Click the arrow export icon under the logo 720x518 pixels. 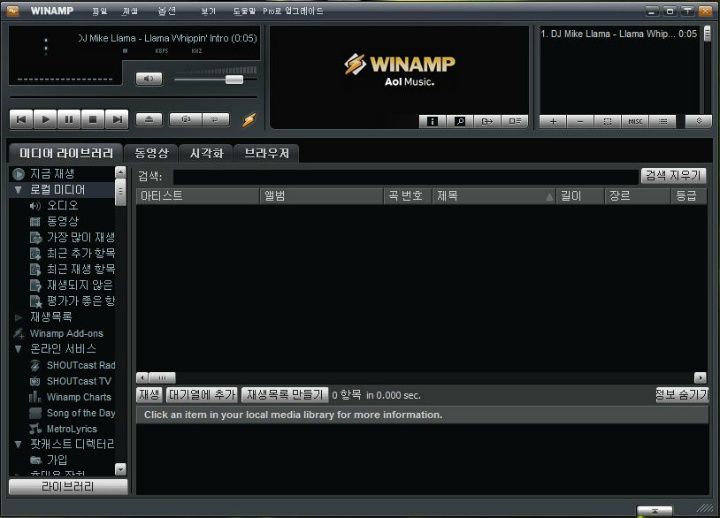pos(487,121)
